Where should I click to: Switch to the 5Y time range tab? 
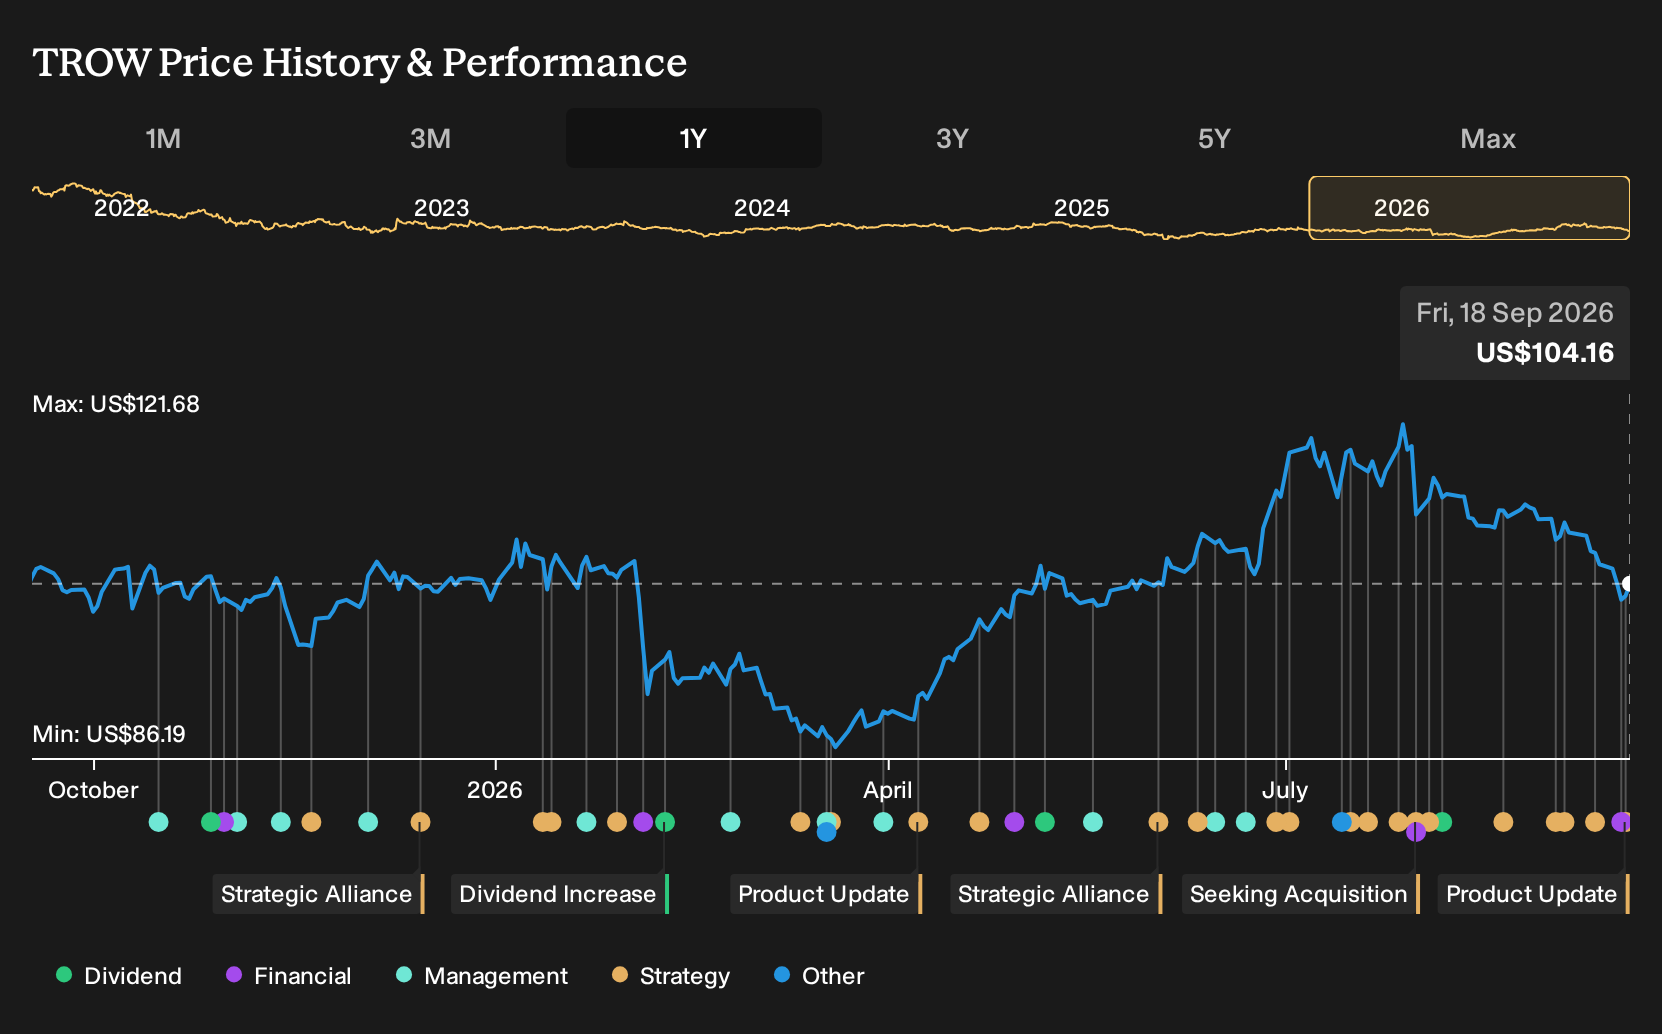tap(1214, 139)
